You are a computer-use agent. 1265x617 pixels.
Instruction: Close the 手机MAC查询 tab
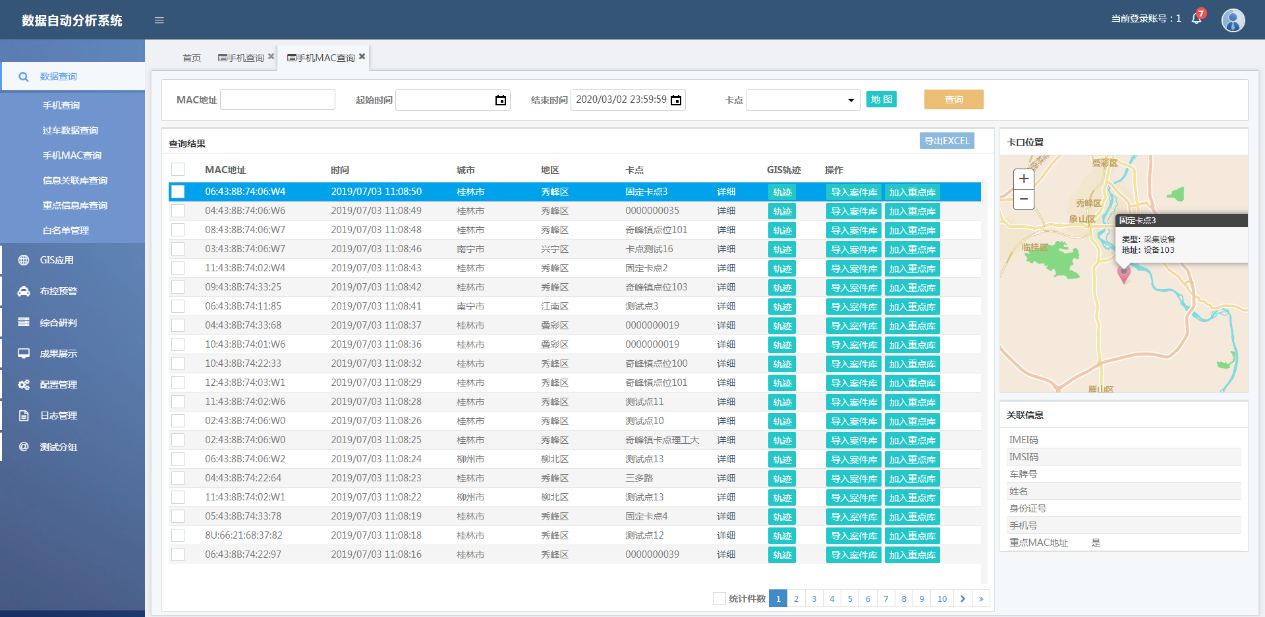(x=362, y=57)
